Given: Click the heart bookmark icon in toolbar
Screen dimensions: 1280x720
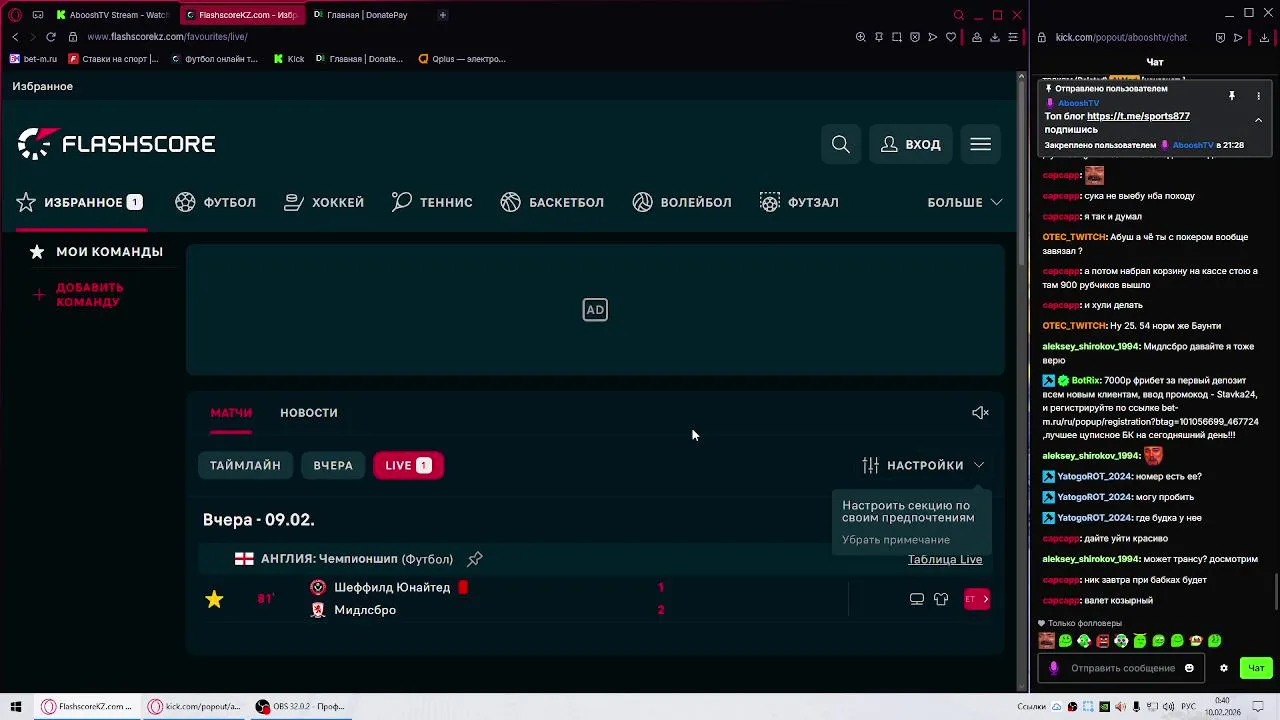Looking at the screenshot, I should (950, 37).
